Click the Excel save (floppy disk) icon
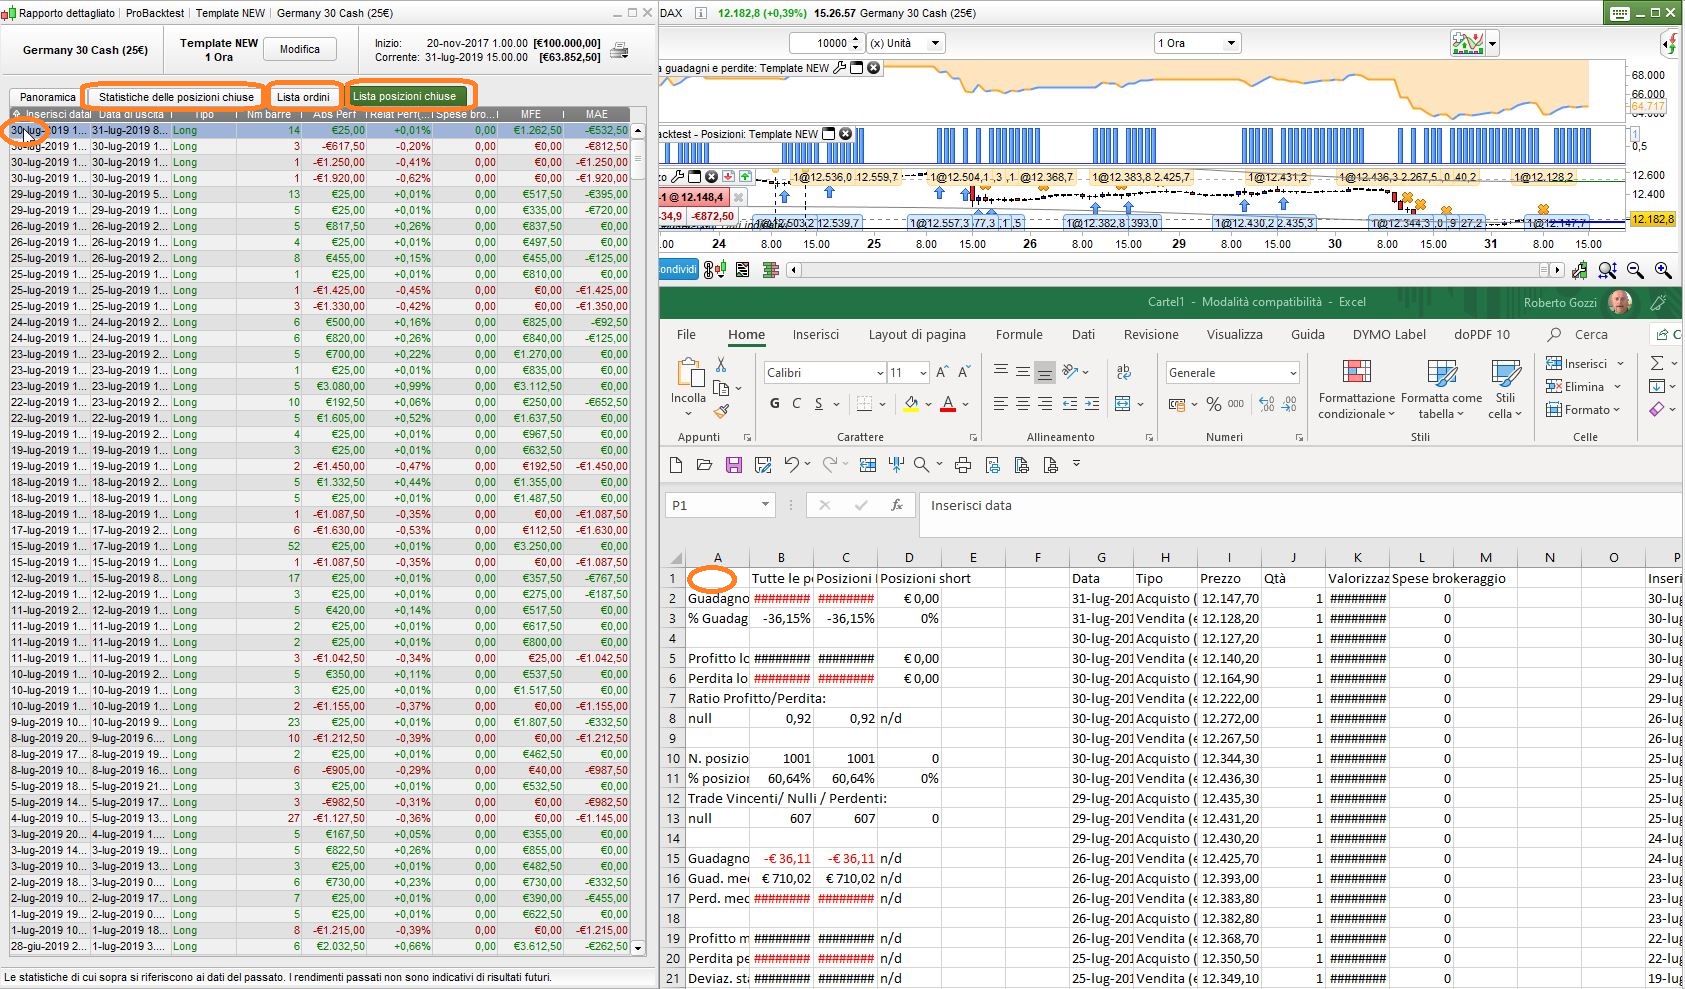This screenshot has height=989, width=1685. tap(734, 465)
